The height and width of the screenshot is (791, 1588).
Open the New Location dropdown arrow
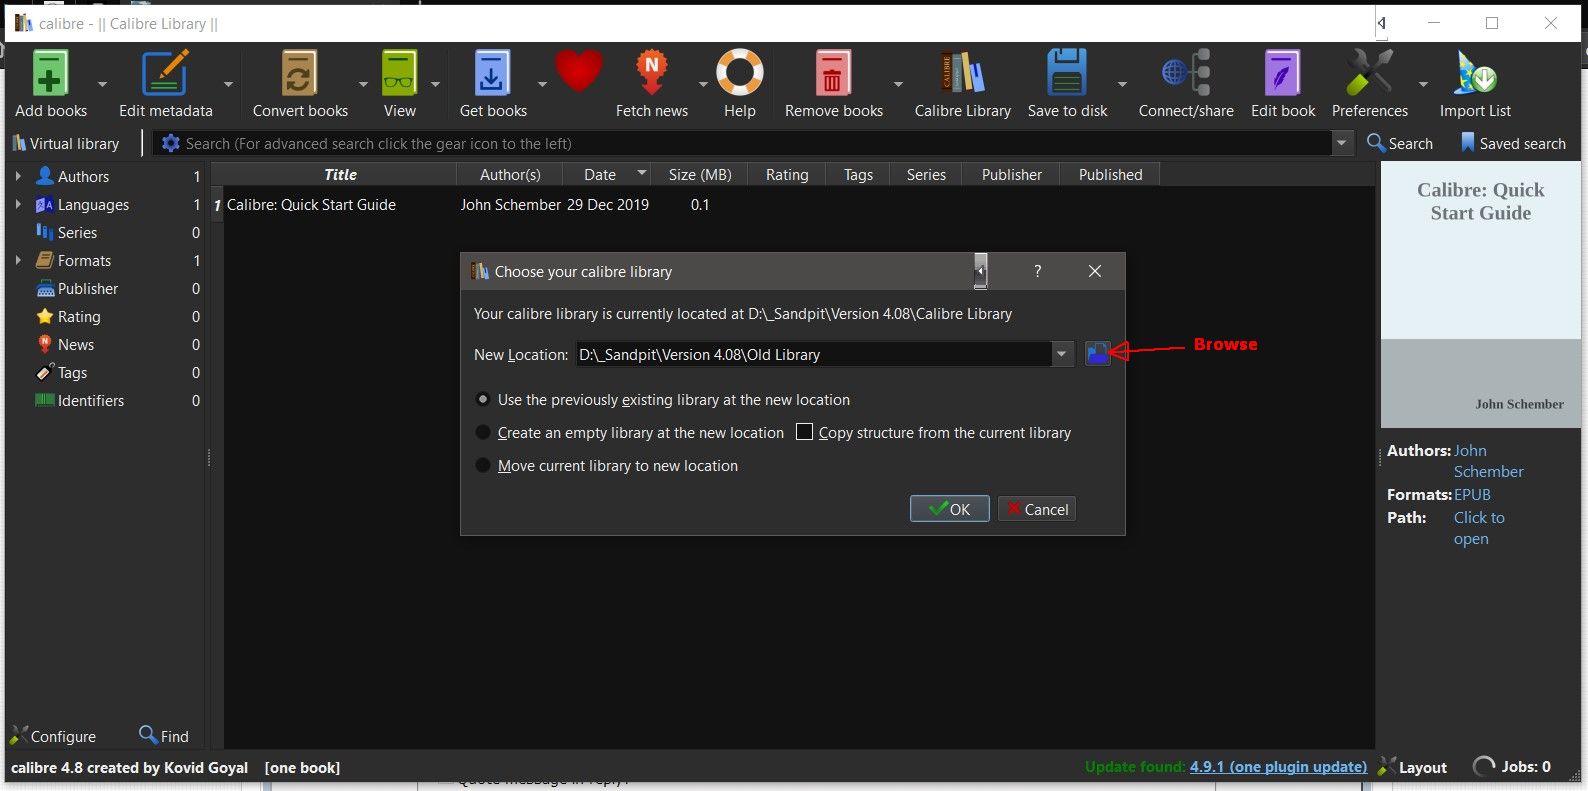1062,354
